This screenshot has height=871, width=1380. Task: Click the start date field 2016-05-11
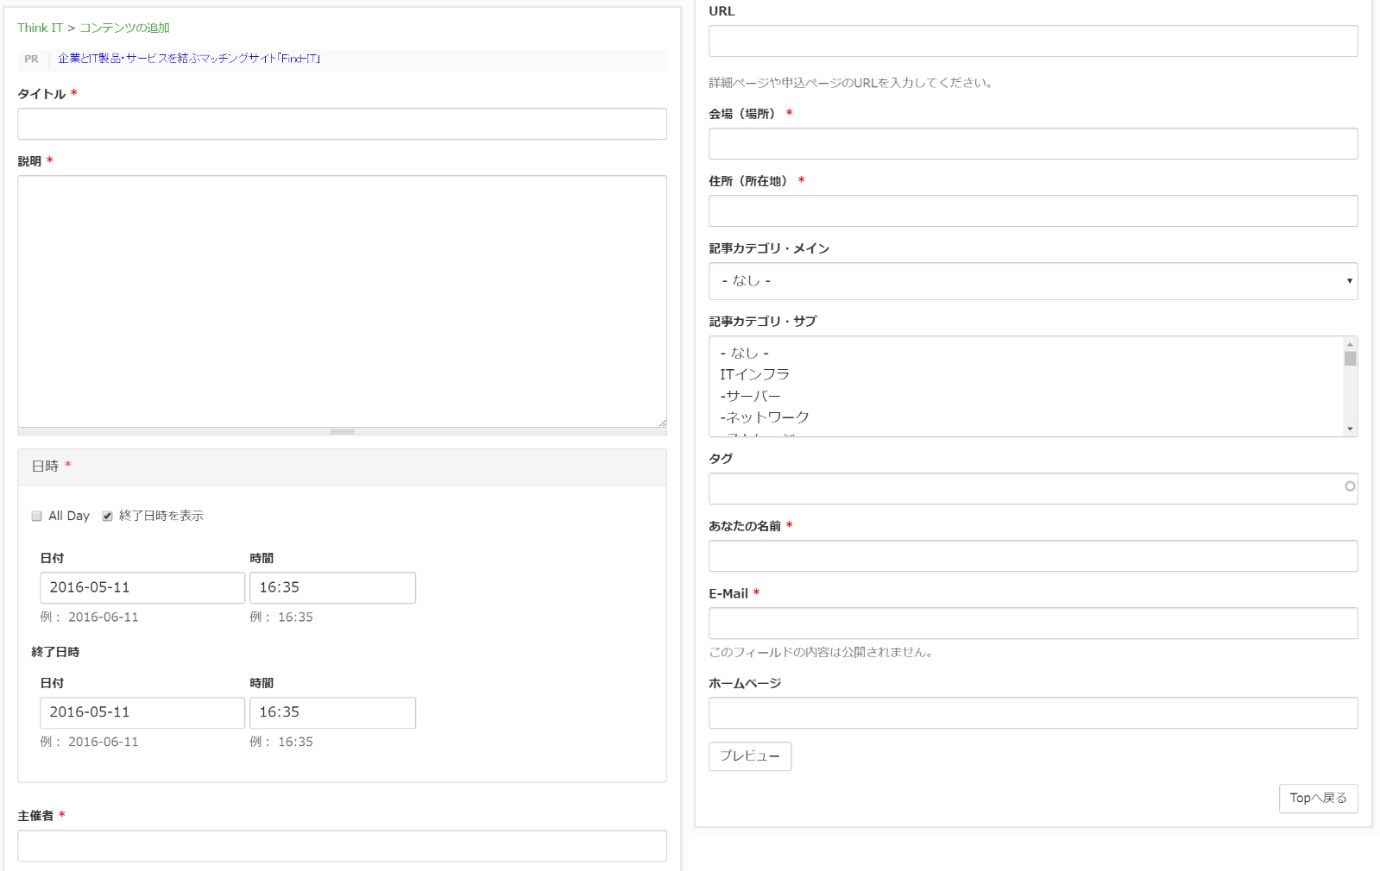(142, 588)
